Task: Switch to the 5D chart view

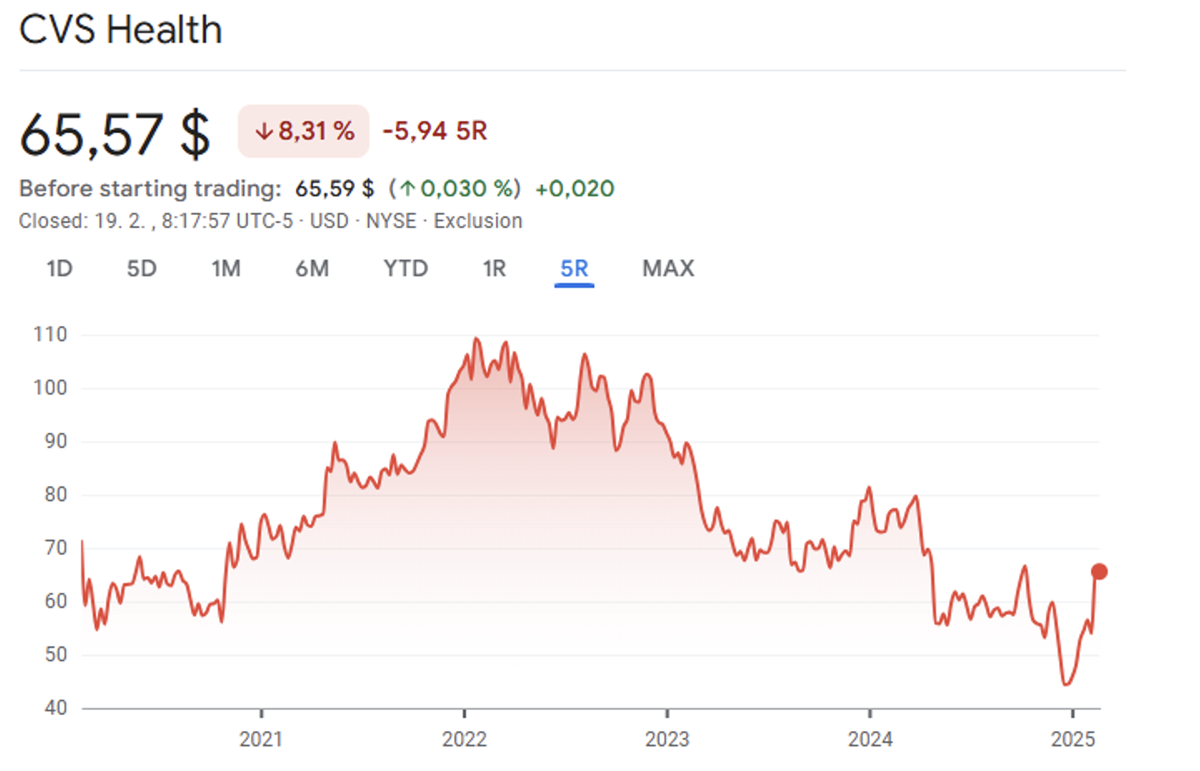Action: coord(141,268)
